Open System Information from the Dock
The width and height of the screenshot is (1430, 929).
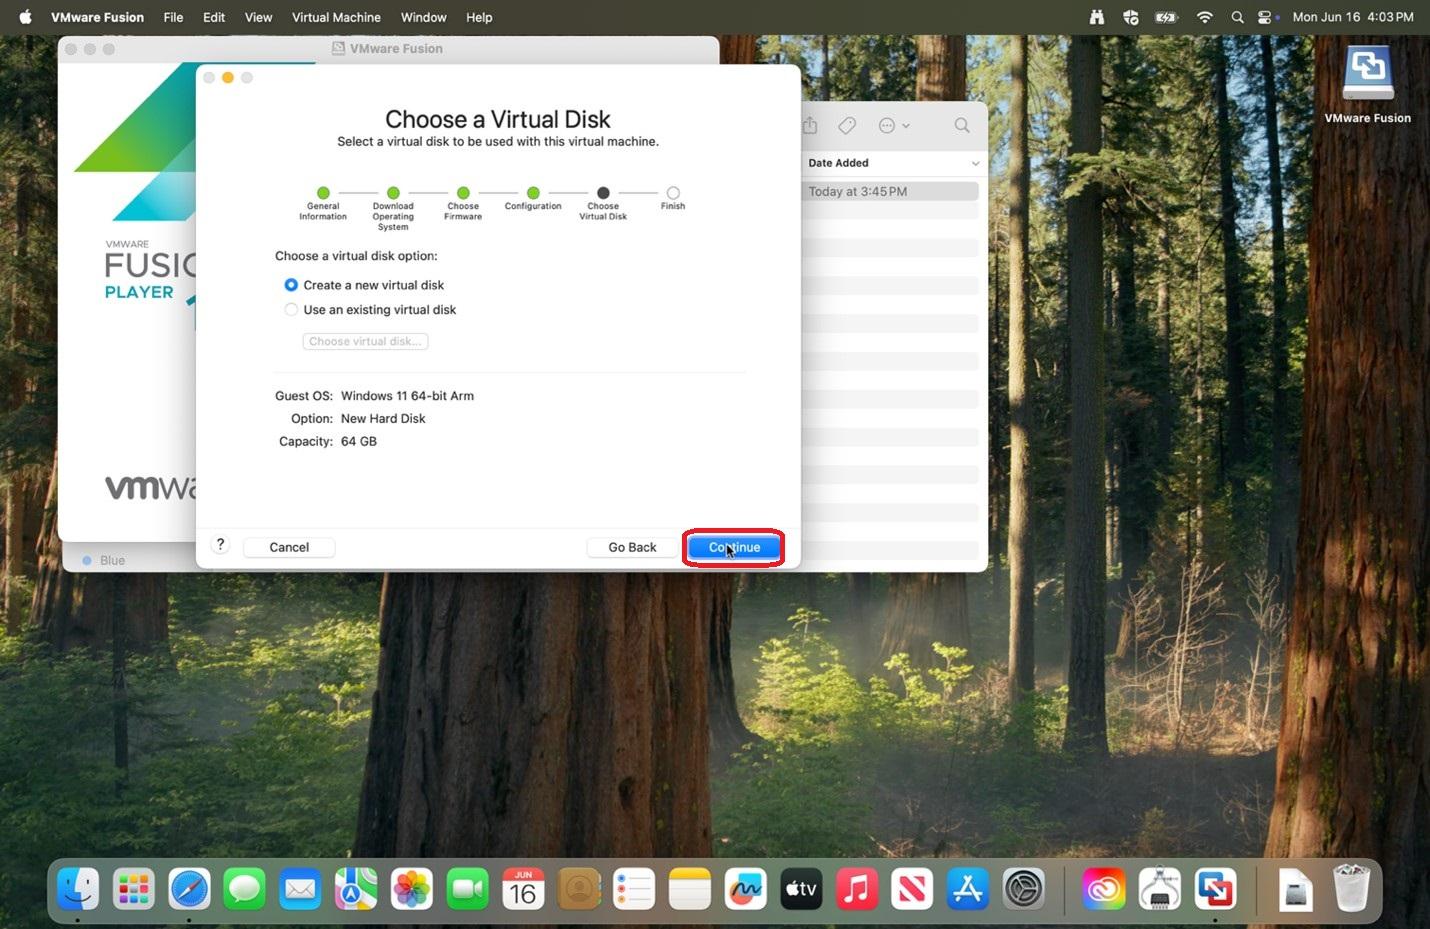coord(1159,888)
